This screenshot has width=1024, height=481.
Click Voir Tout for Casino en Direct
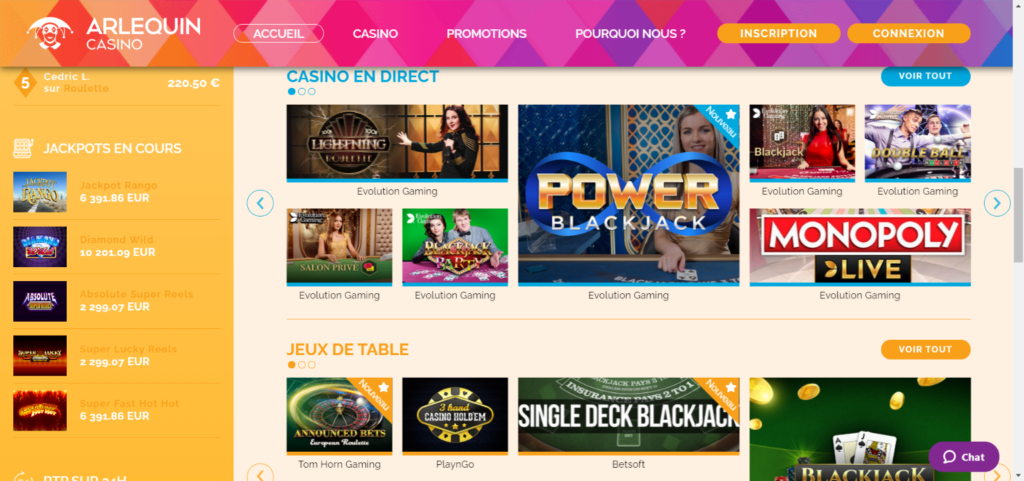[925, 76]
